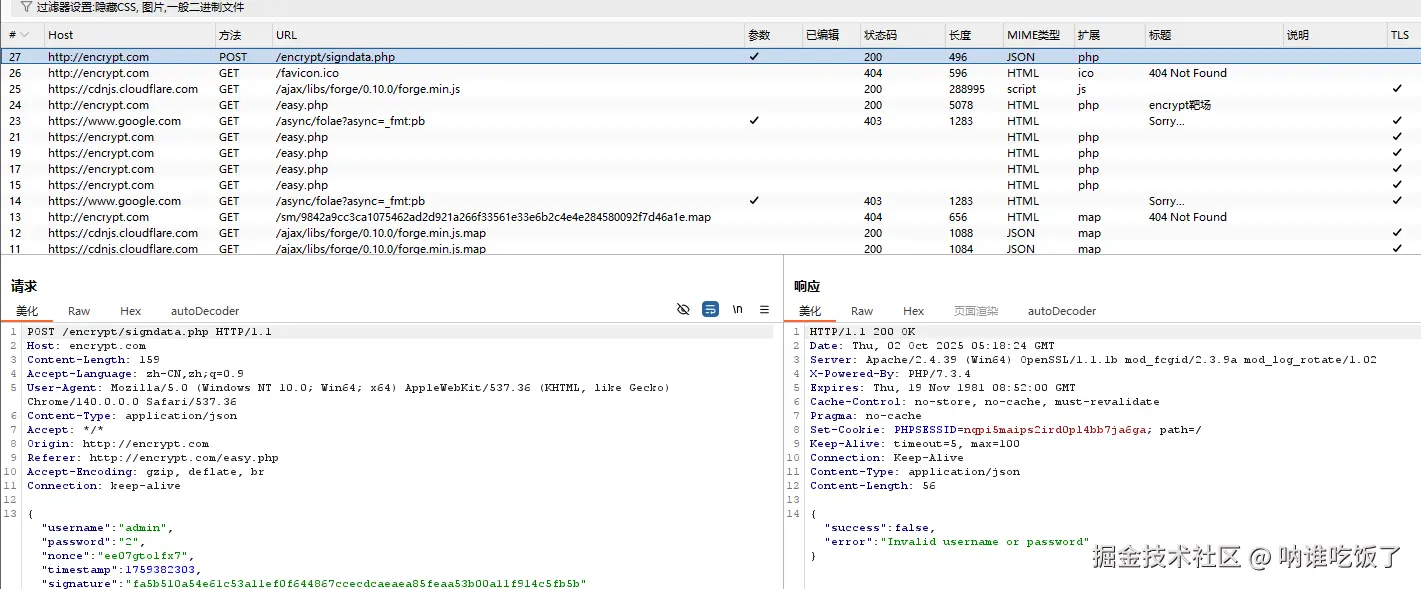Sort by the 状态码 column header
Viewport: 1421px width, 589px height.
880,35
